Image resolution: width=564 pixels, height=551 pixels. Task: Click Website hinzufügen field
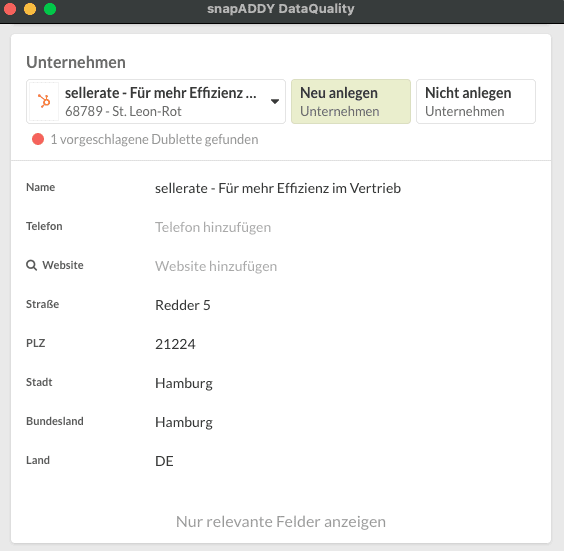click(x=216, y=266)
